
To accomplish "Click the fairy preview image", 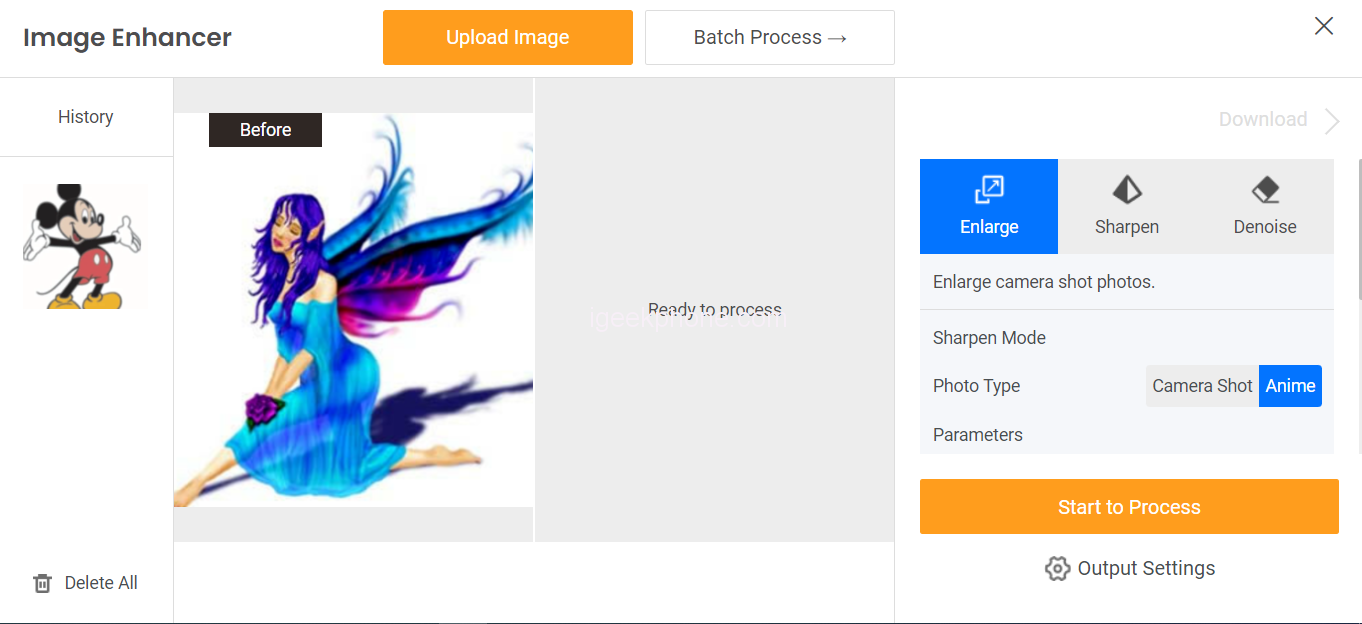I will (x=353, y=310).
